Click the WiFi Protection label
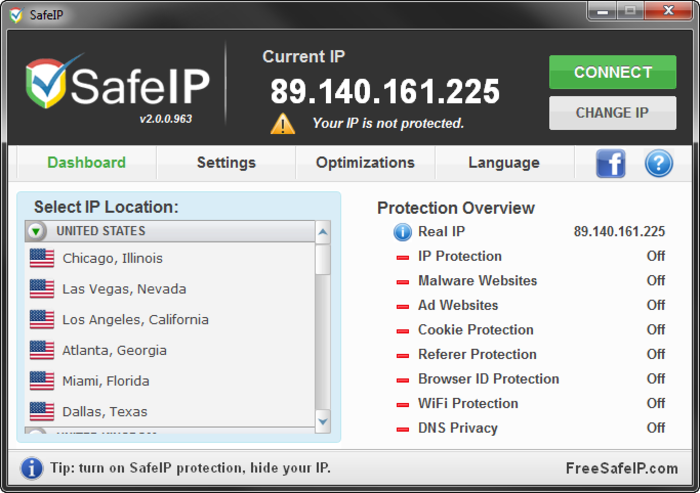 [x=468, y=403]
